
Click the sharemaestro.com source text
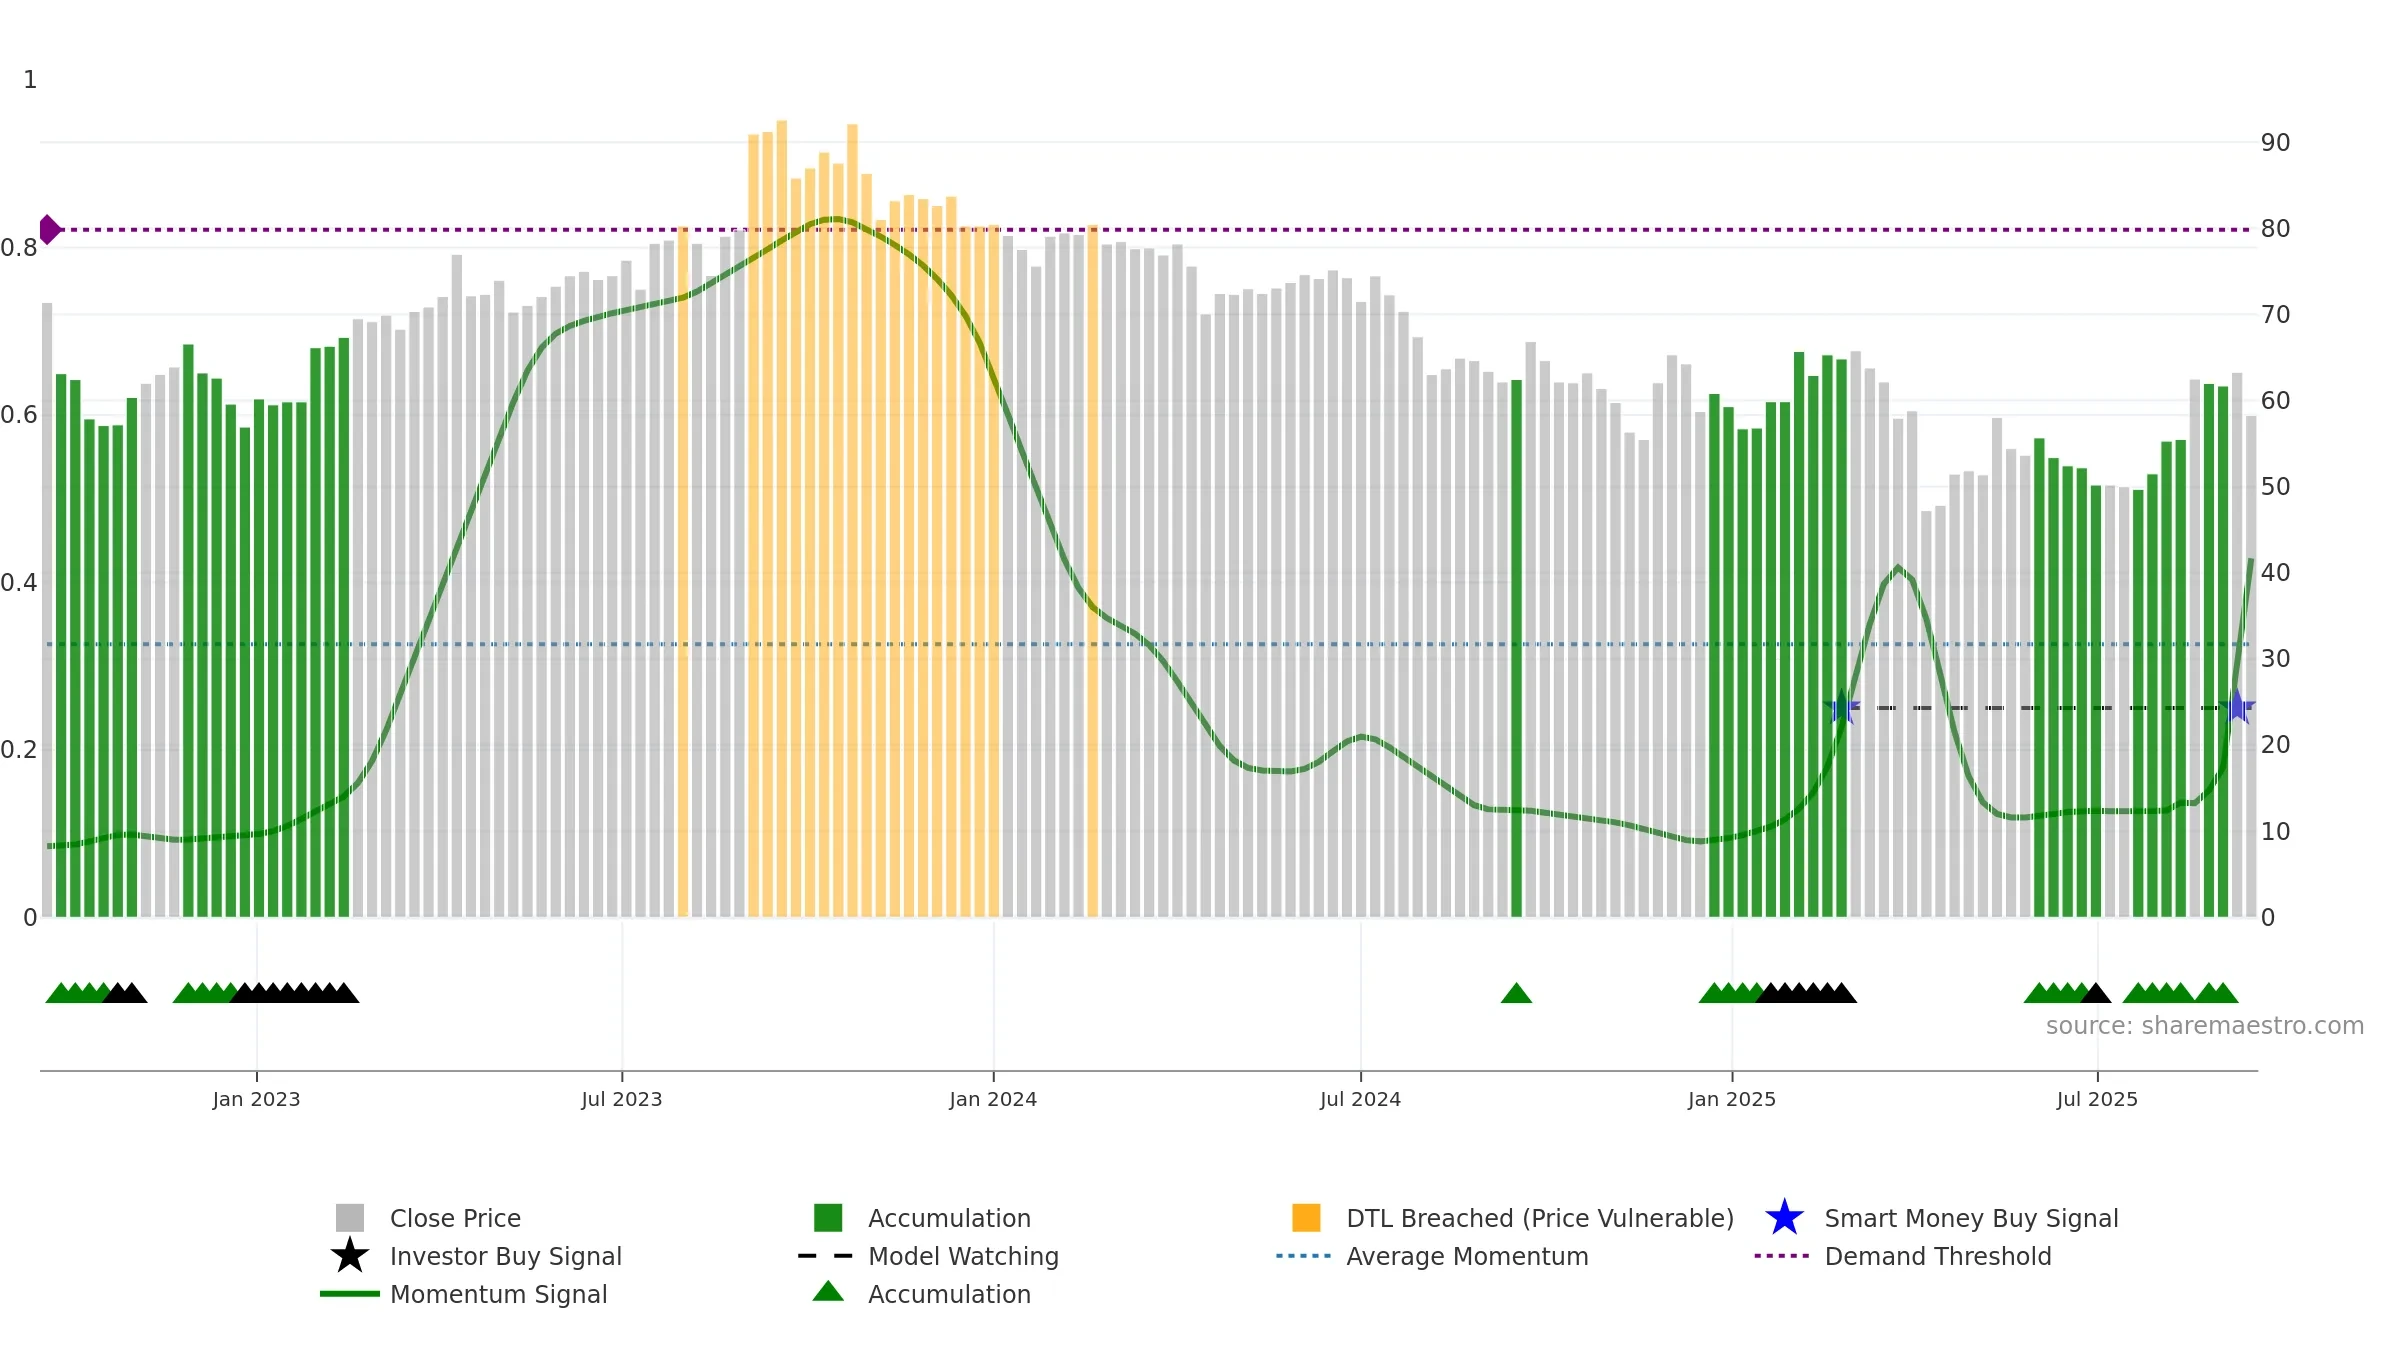[2205, 1026]
